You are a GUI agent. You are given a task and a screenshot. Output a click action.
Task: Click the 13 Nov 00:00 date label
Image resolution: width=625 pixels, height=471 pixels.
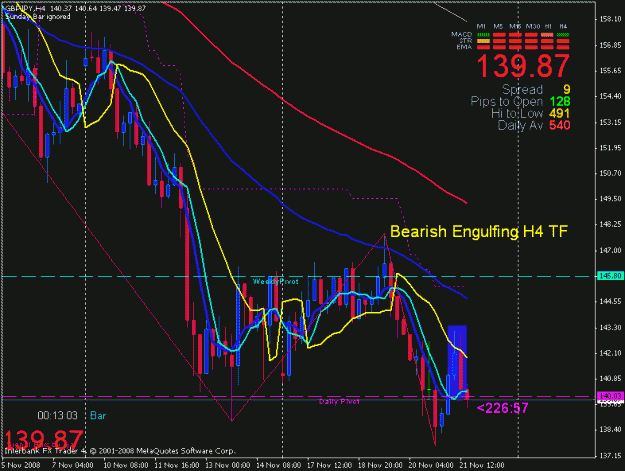(228, 465)
